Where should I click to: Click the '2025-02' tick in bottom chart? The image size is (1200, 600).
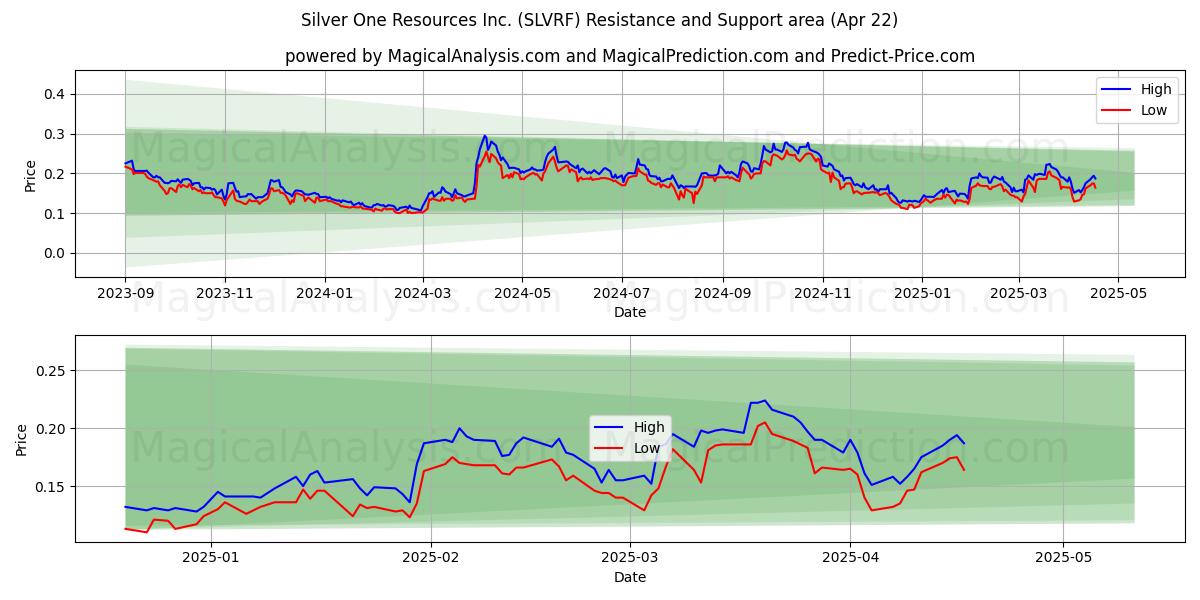point(431,559)
